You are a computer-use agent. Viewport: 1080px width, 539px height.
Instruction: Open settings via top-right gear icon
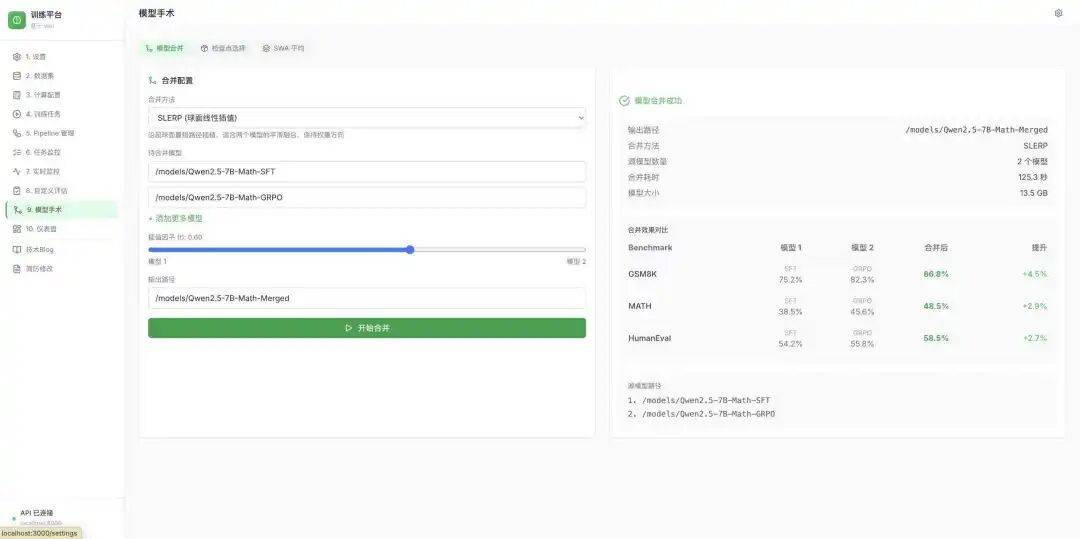pyautogui.click(x=1059, y=13)
